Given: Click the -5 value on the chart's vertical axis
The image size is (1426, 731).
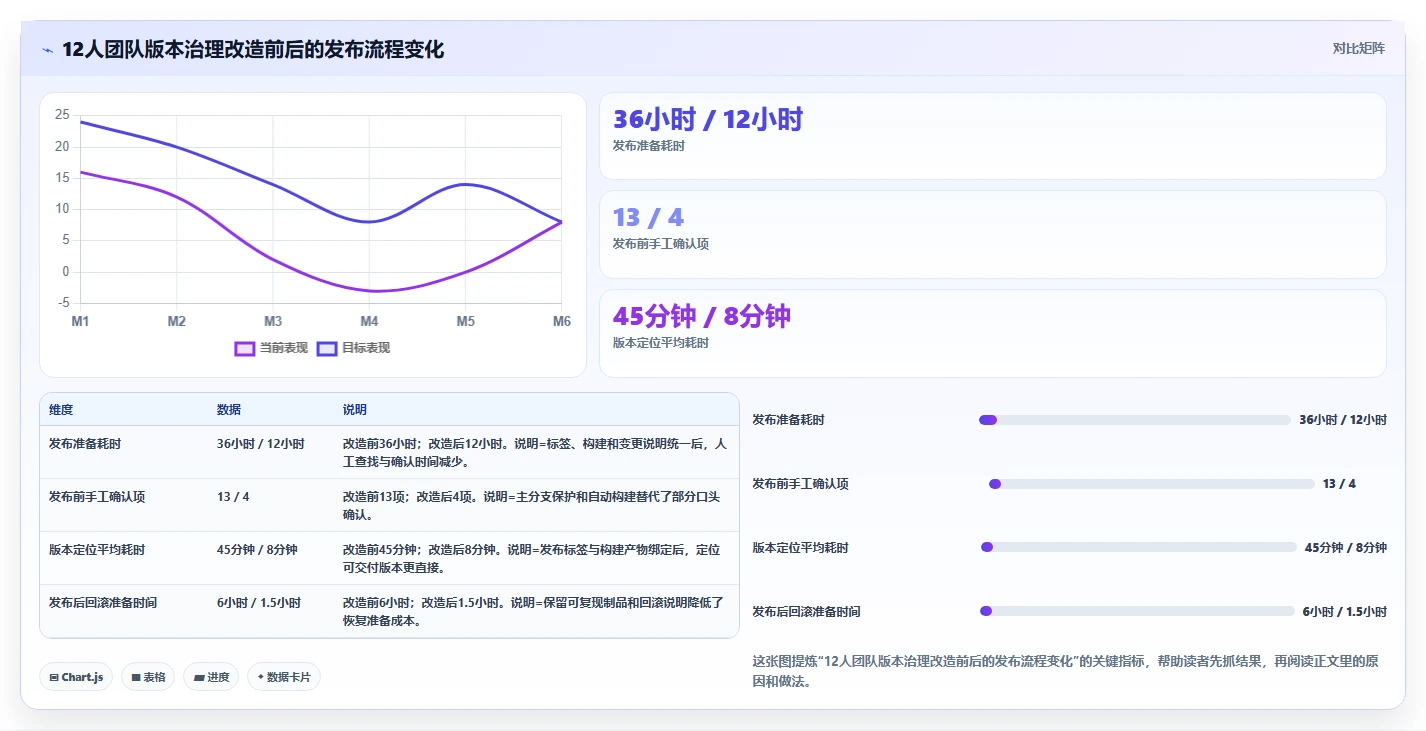Looking at the screenshot, I should pos(62,303).
